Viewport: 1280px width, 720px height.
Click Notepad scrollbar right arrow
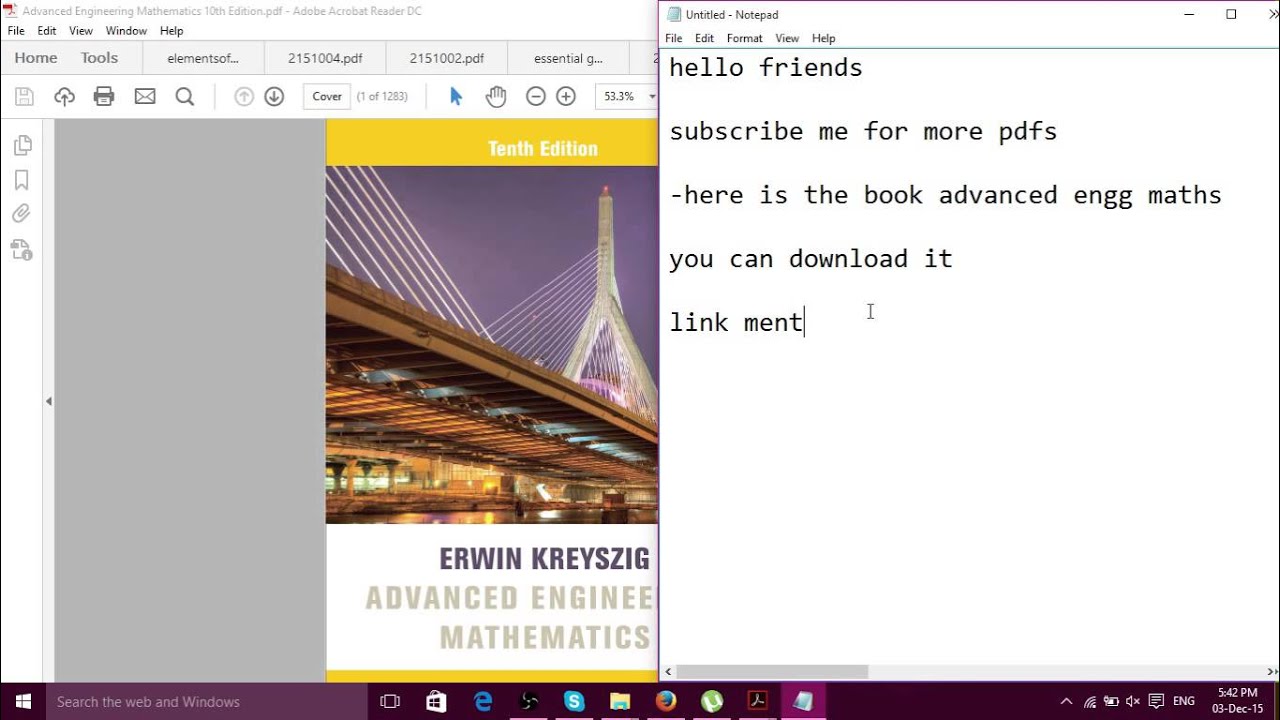point(1271,672)
